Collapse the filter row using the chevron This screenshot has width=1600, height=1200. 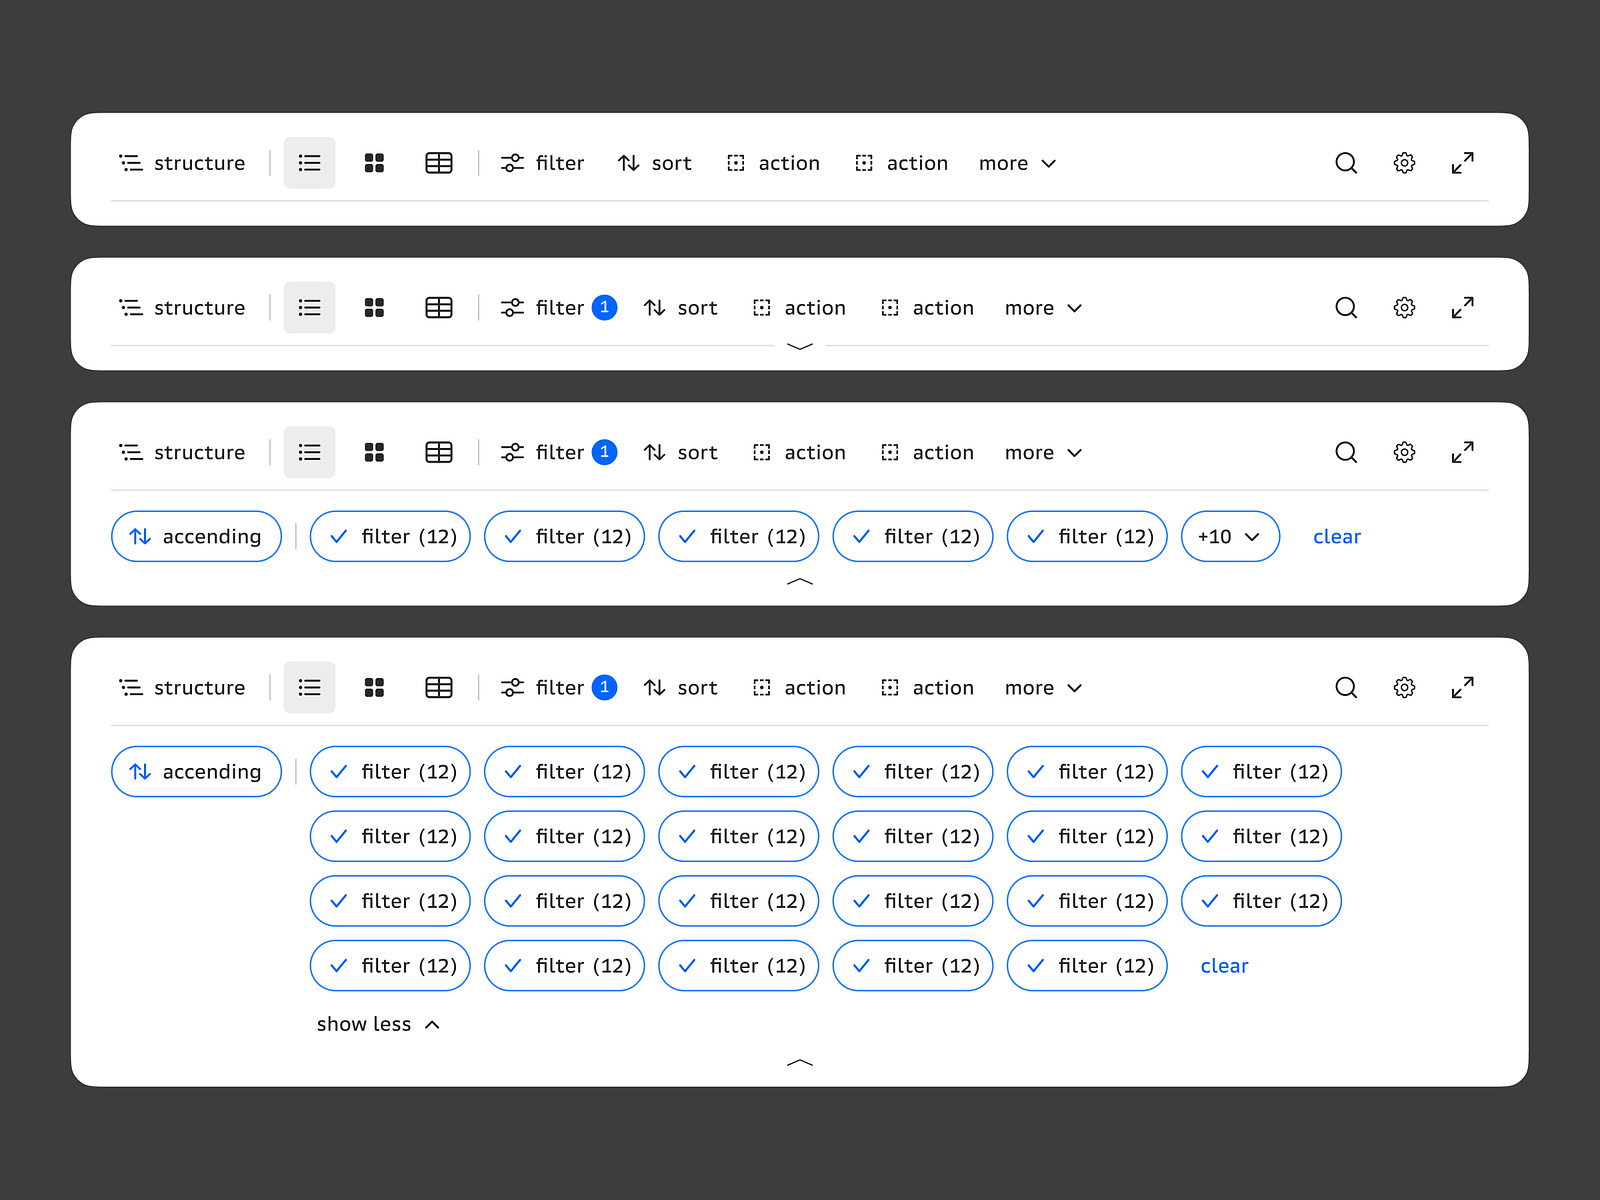[798, 583]
